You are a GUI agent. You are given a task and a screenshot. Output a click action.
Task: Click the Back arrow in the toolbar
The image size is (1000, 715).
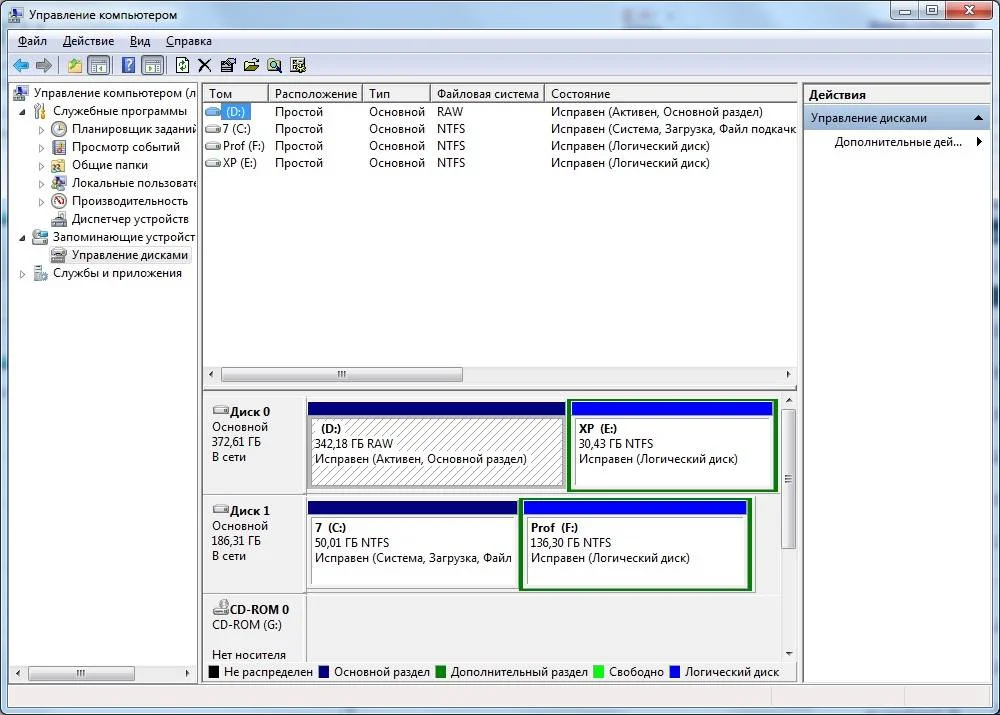coord(20,65)
